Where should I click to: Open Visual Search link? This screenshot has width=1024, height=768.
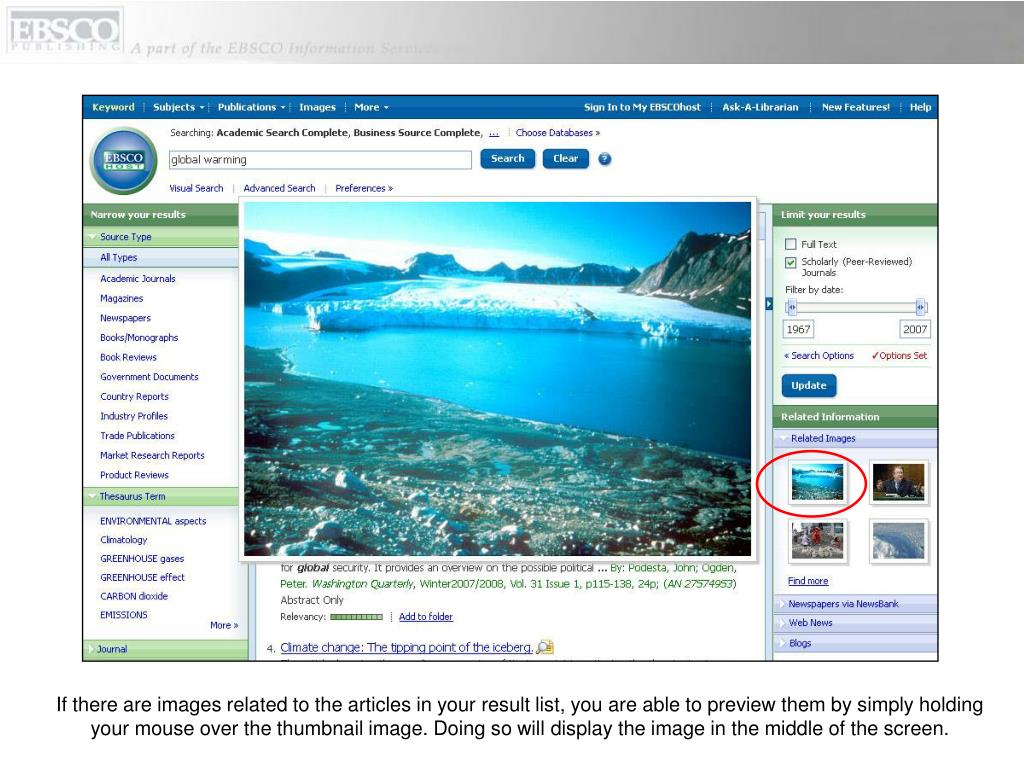pyautogui.click(x=196, y=188)
